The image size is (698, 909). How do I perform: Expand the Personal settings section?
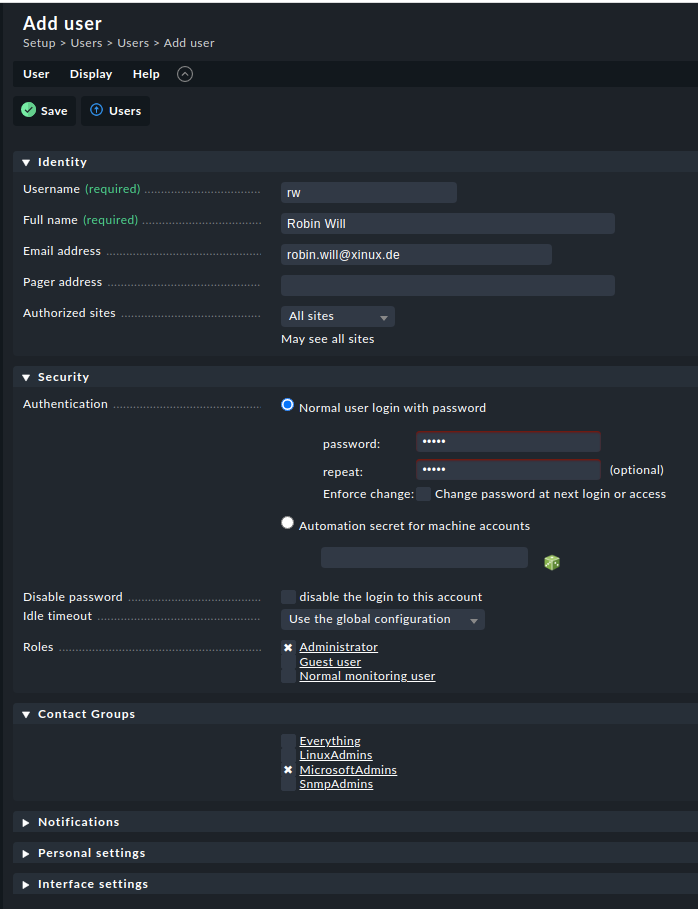coord(91,853)
